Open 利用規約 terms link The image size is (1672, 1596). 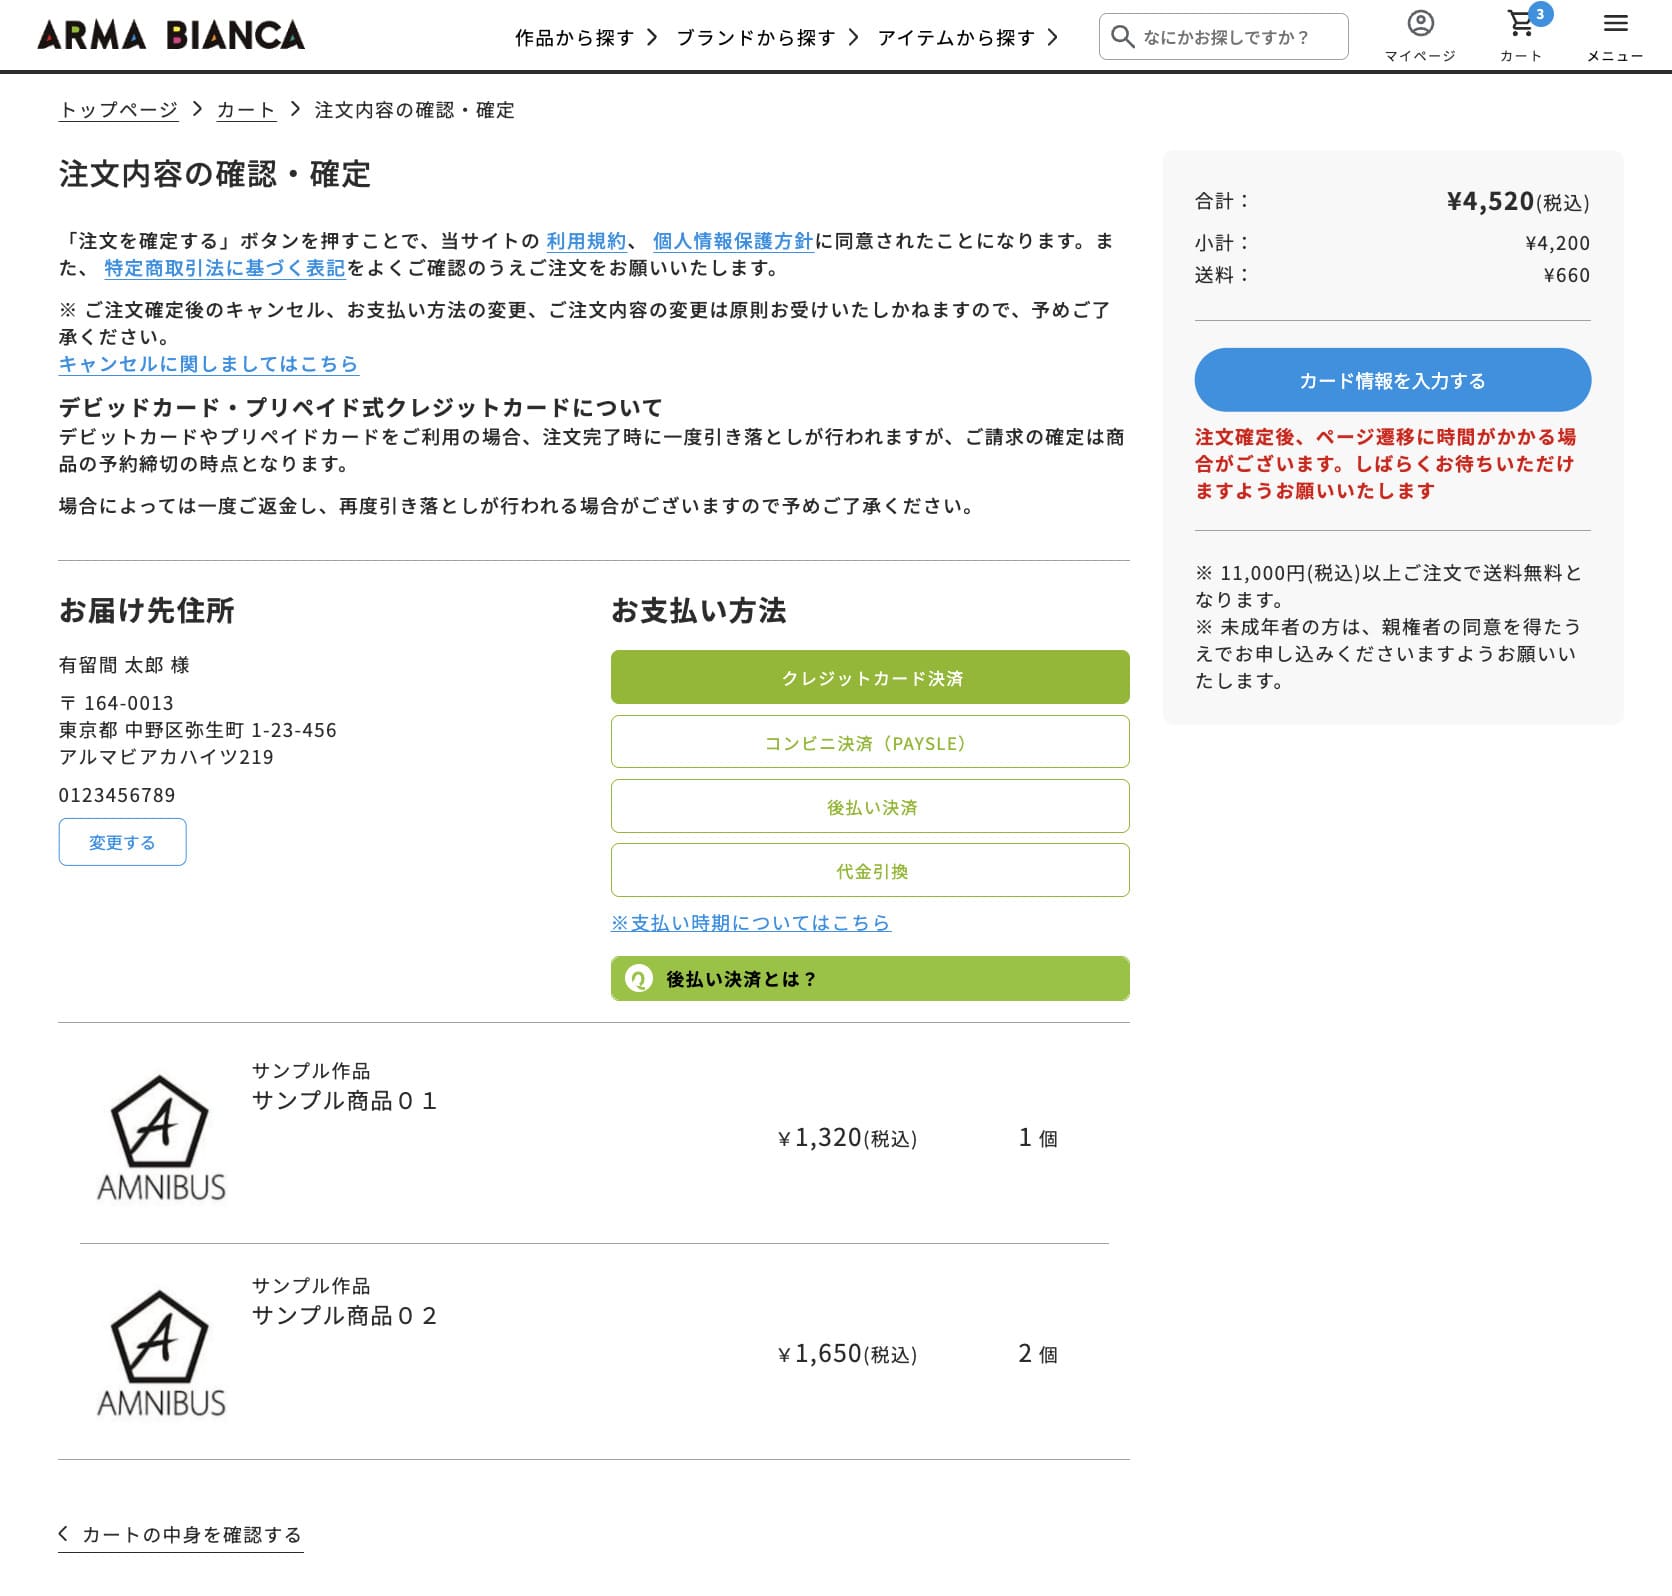click(585, 241)
